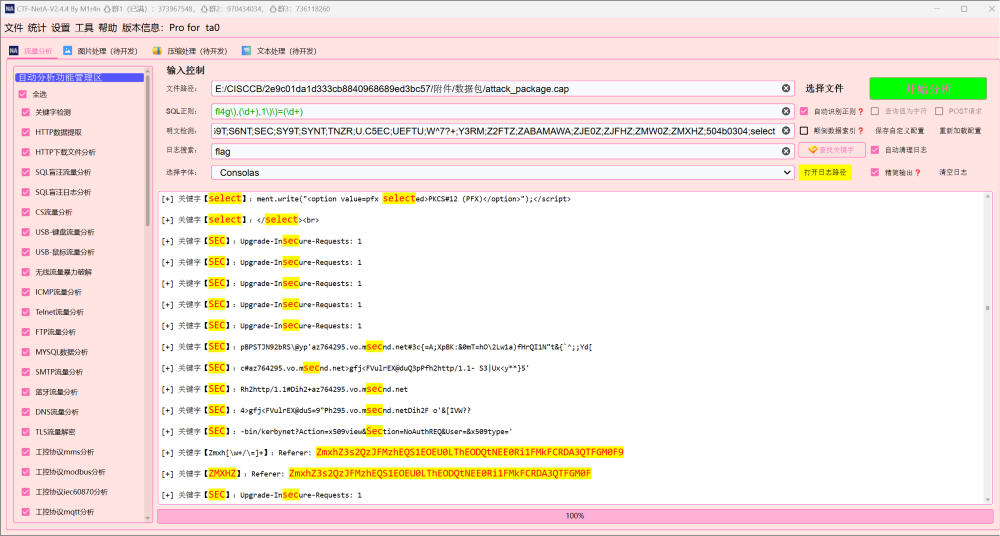Image resolution: width=1000 pixels, height=536 pixels.
Task: Toggle Telnet流量分析 checkbox
Action: [26, 312]
